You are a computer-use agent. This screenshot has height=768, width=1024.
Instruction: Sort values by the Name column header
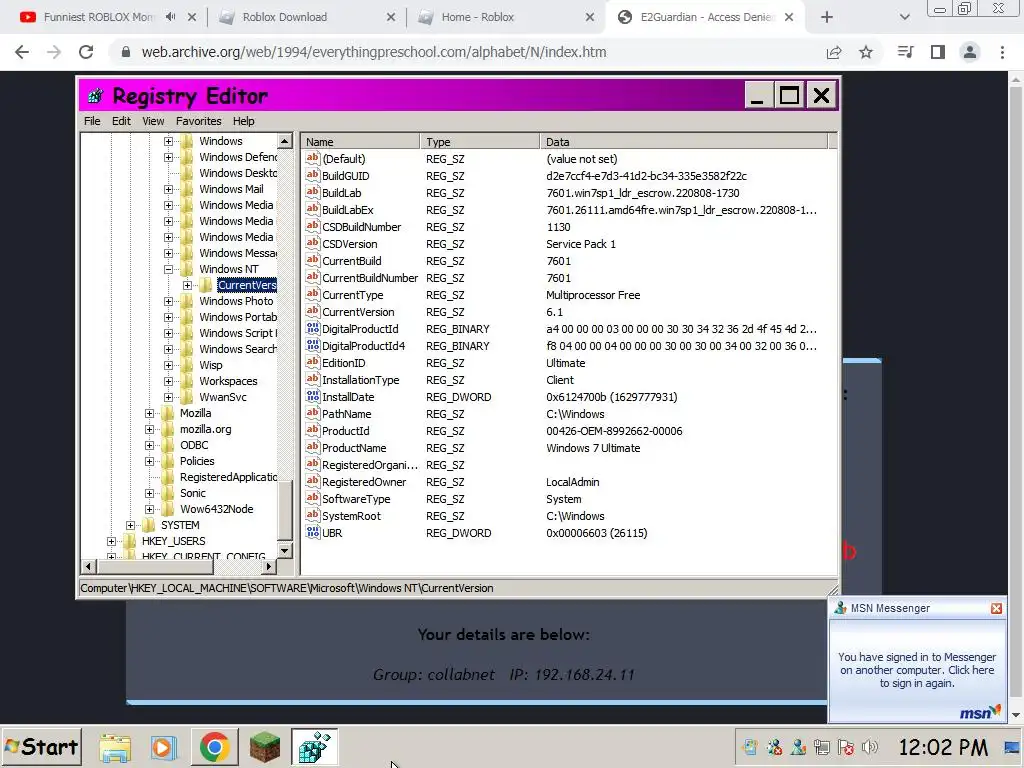(x=360, y=142)
